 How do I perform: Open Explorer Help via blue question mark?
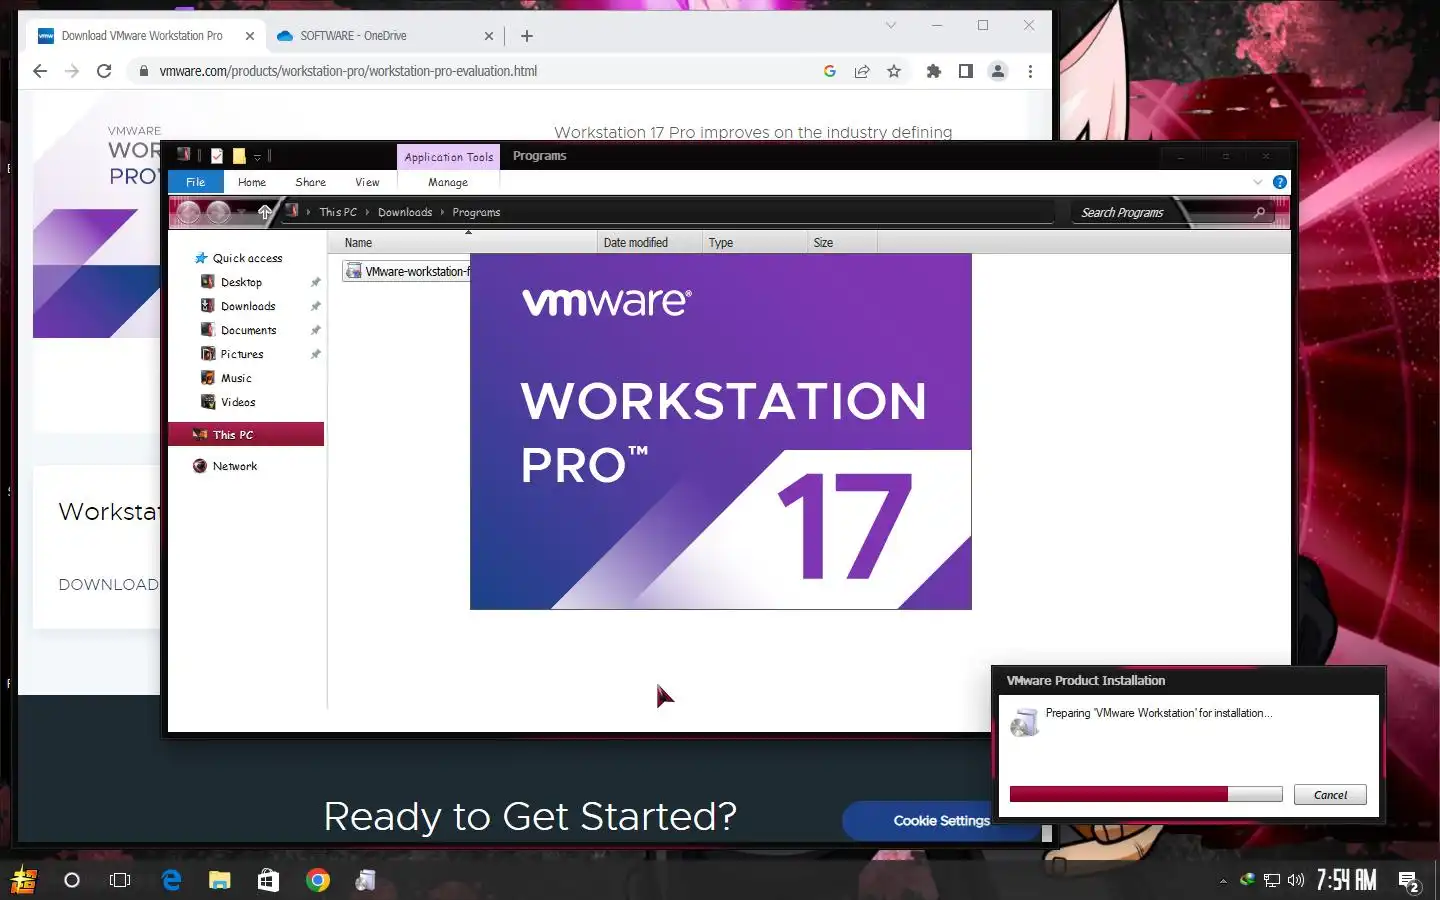click(x=1280, y=182)
